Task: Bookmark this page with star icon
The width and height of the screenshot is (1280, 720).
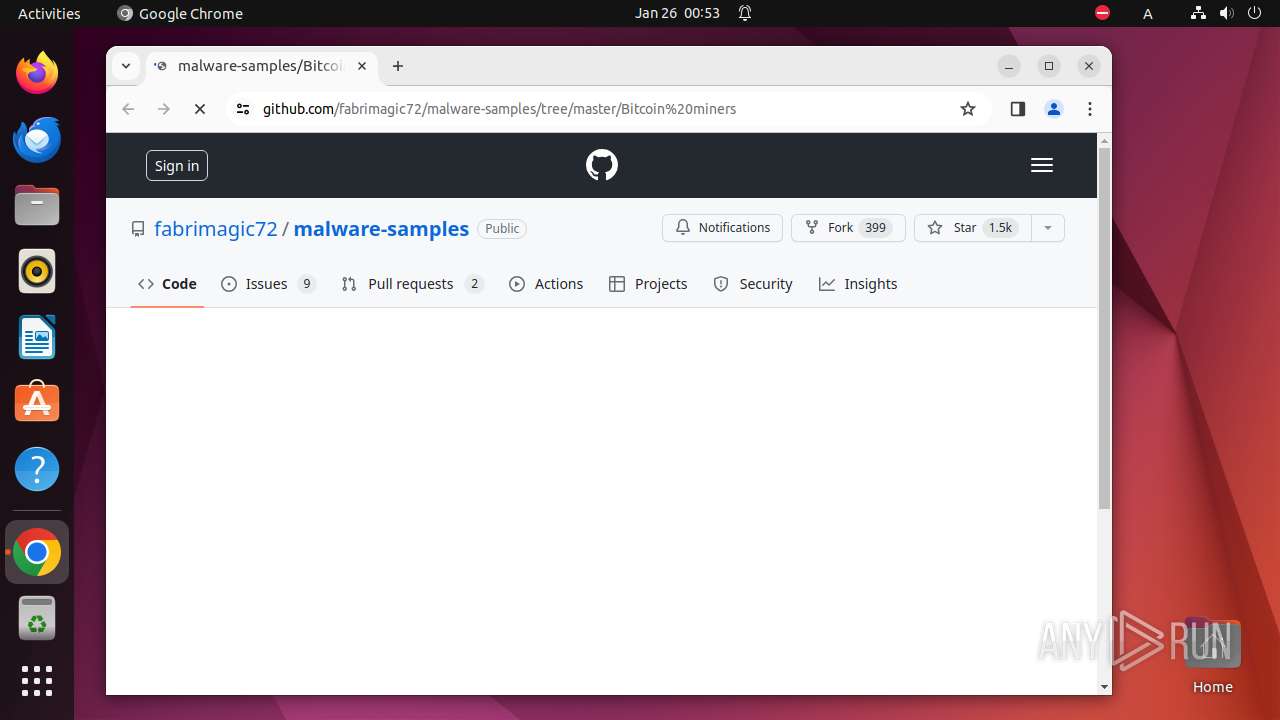Action: 968,109
